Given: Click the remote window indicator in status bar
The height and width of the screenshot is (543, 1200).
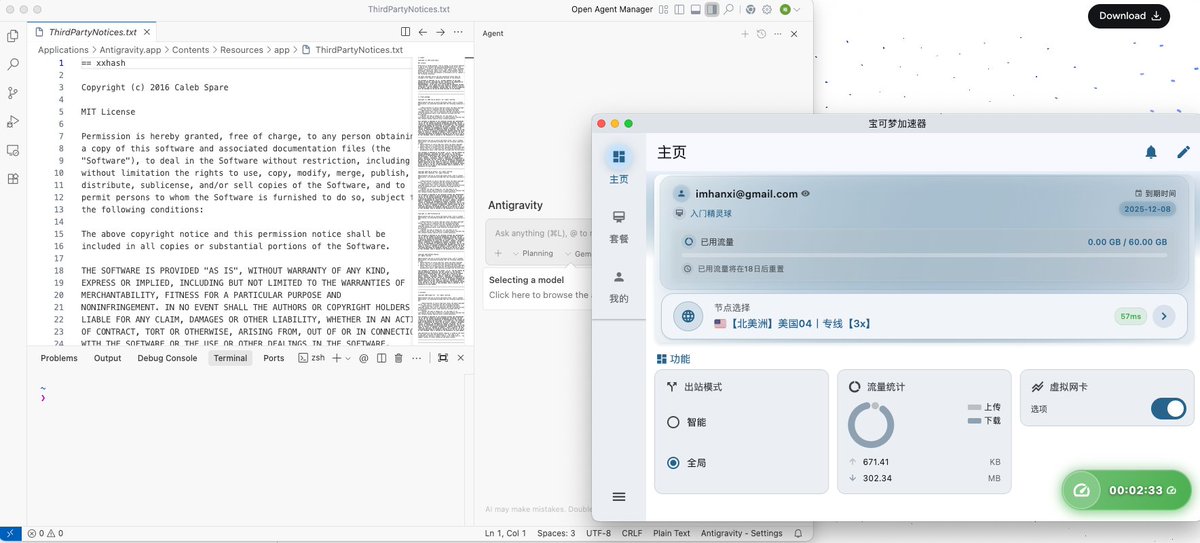Looking at the screenshot, I should click(x=9, y=533).
